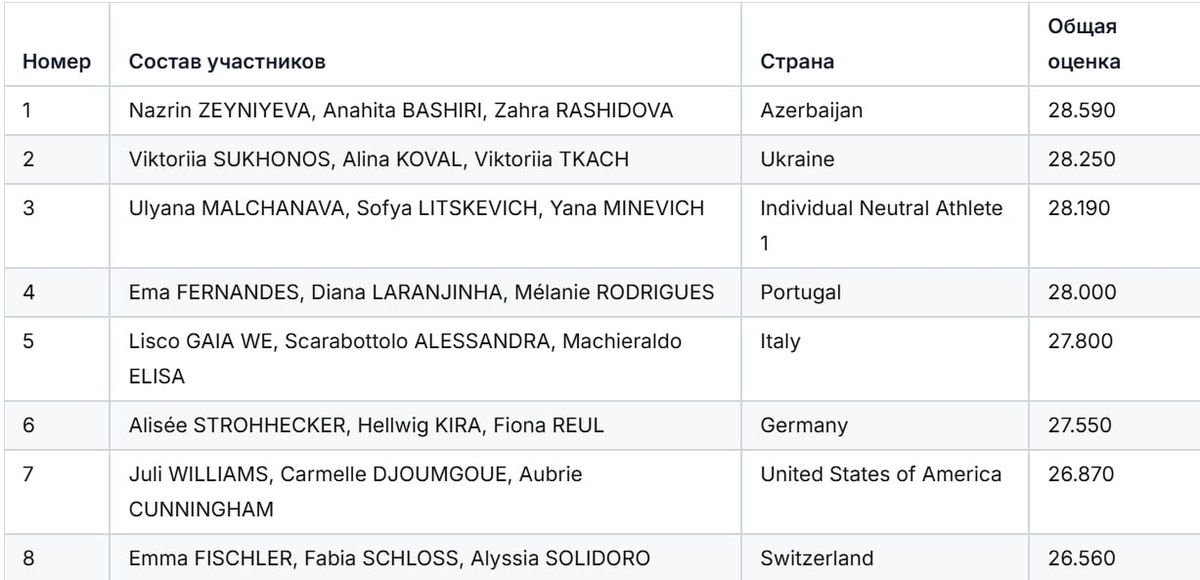
Task: Click the Номер column header
Action: 57,62
